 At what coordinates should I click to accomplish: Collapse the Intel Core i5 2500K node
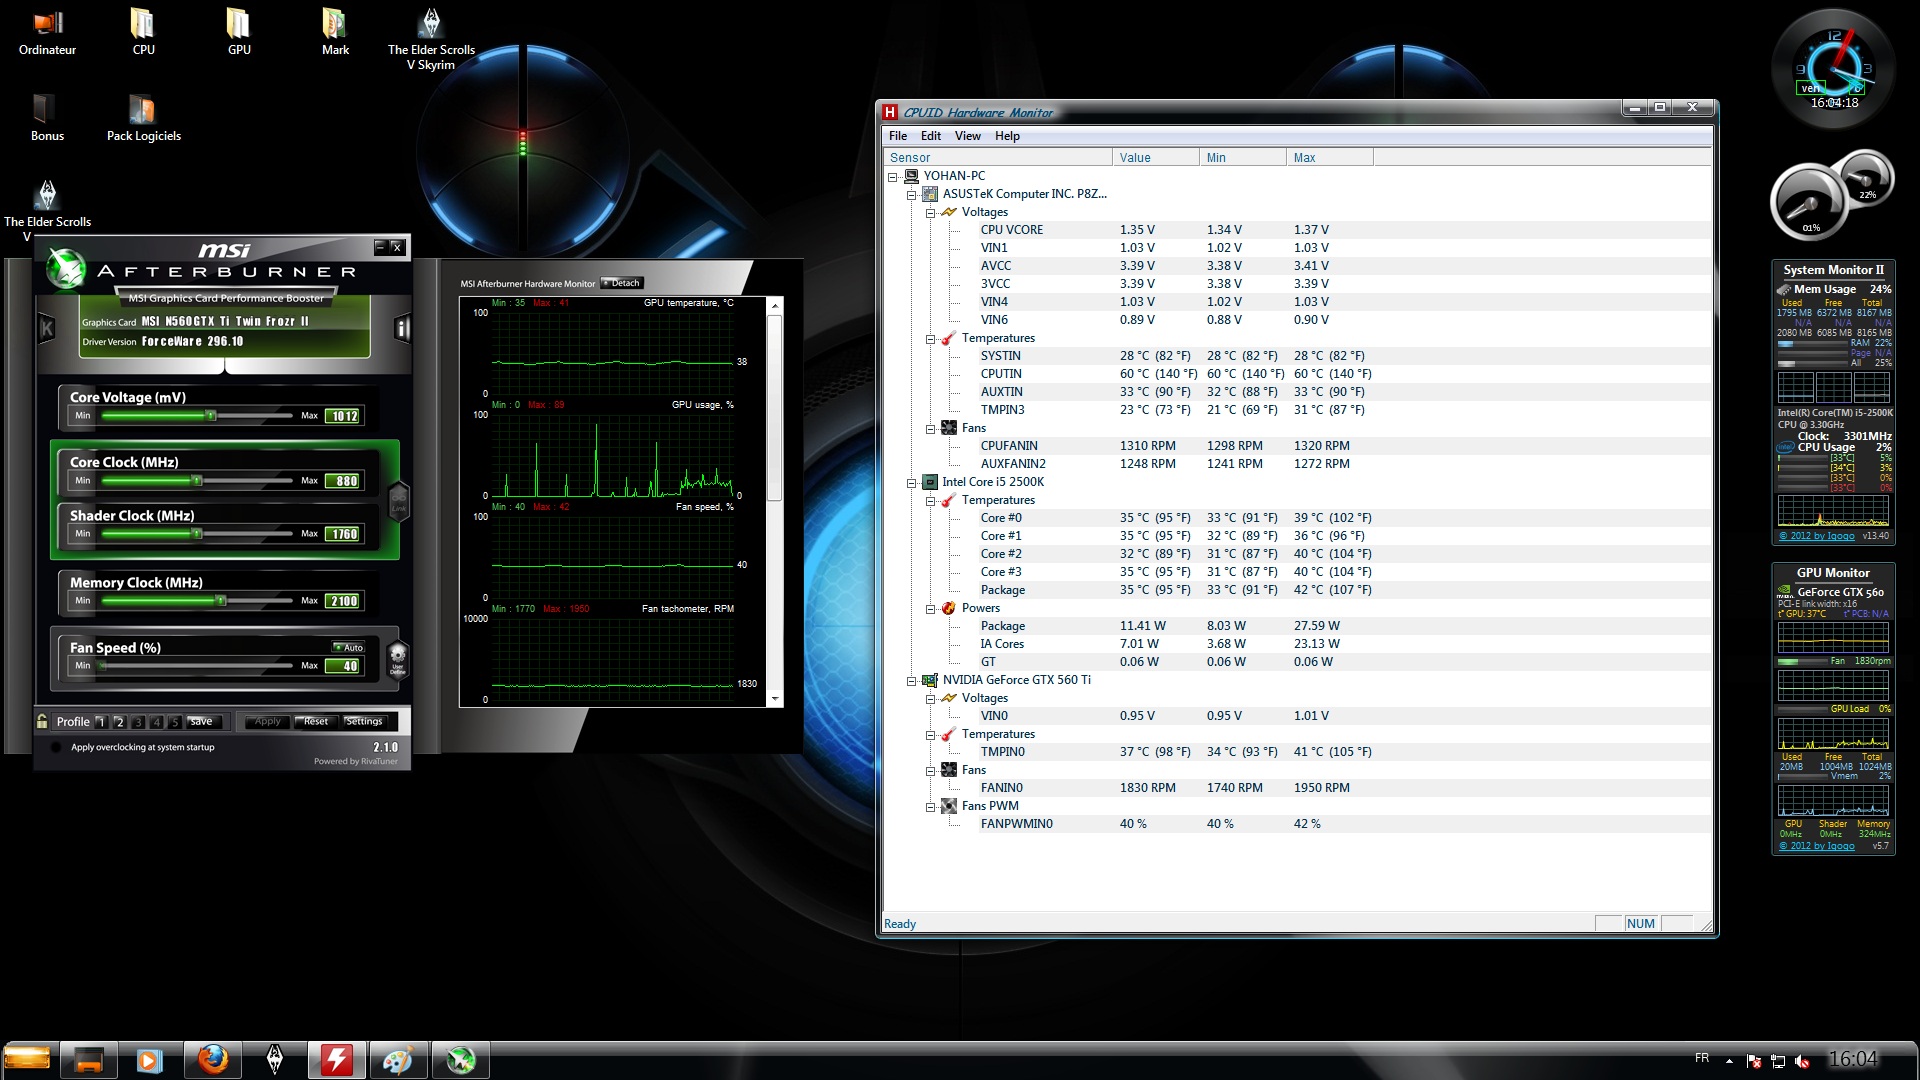click(x=912, y=483)
